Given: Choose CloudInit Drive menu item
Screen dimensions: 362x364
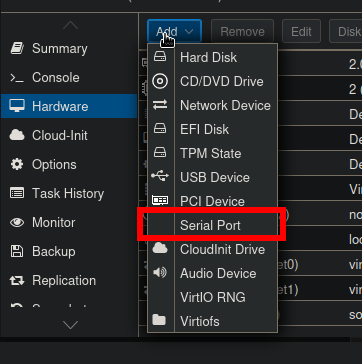Looking at the screenshot, I should coord(212,249).
